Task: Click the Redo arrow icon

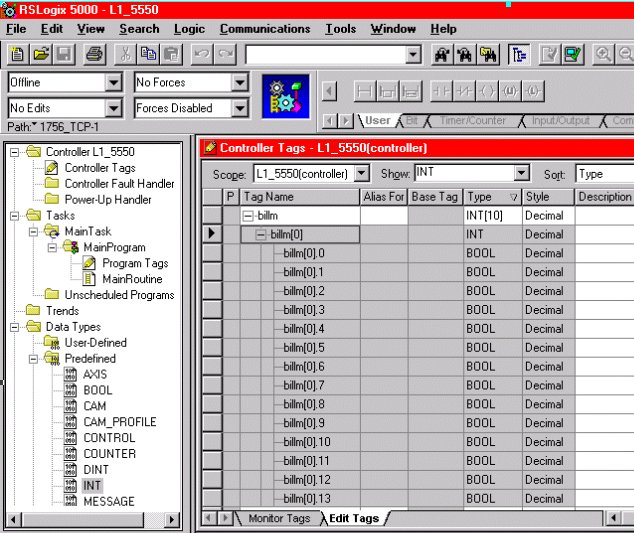Action: pos(225,54)
